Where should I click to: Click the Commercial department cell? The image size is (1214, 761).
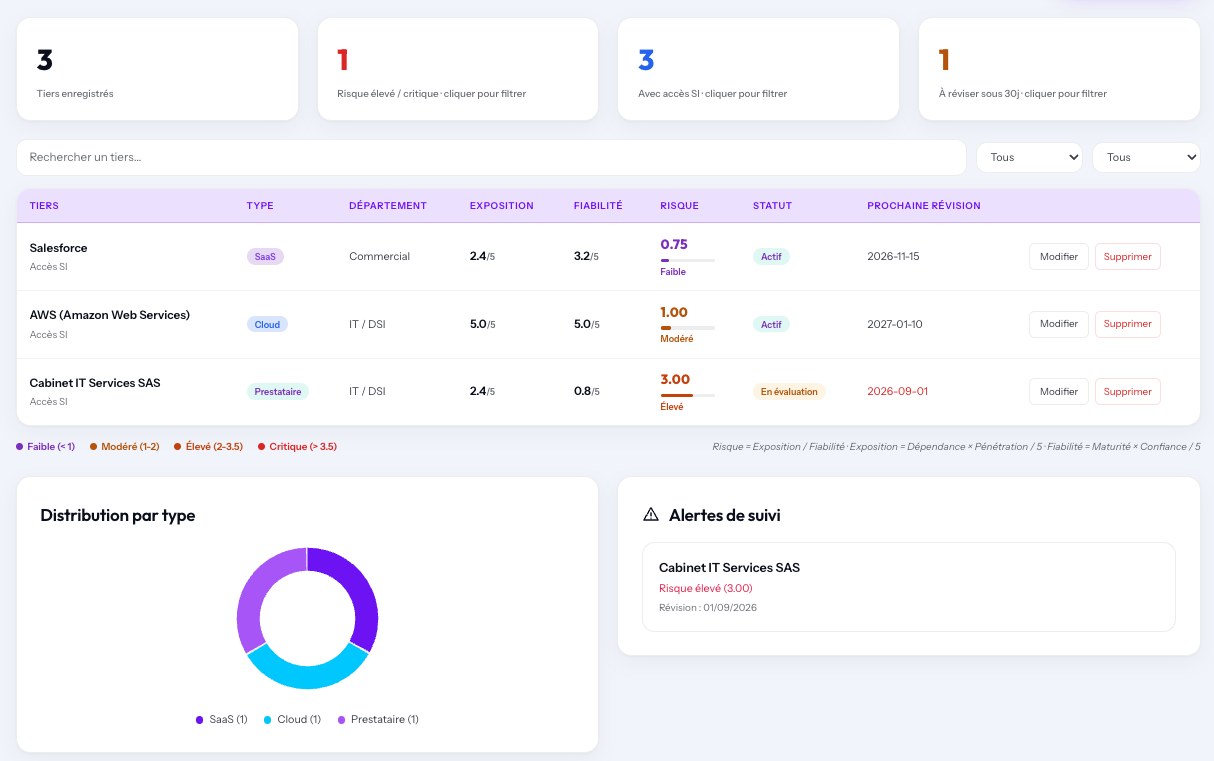pos(379,257)
